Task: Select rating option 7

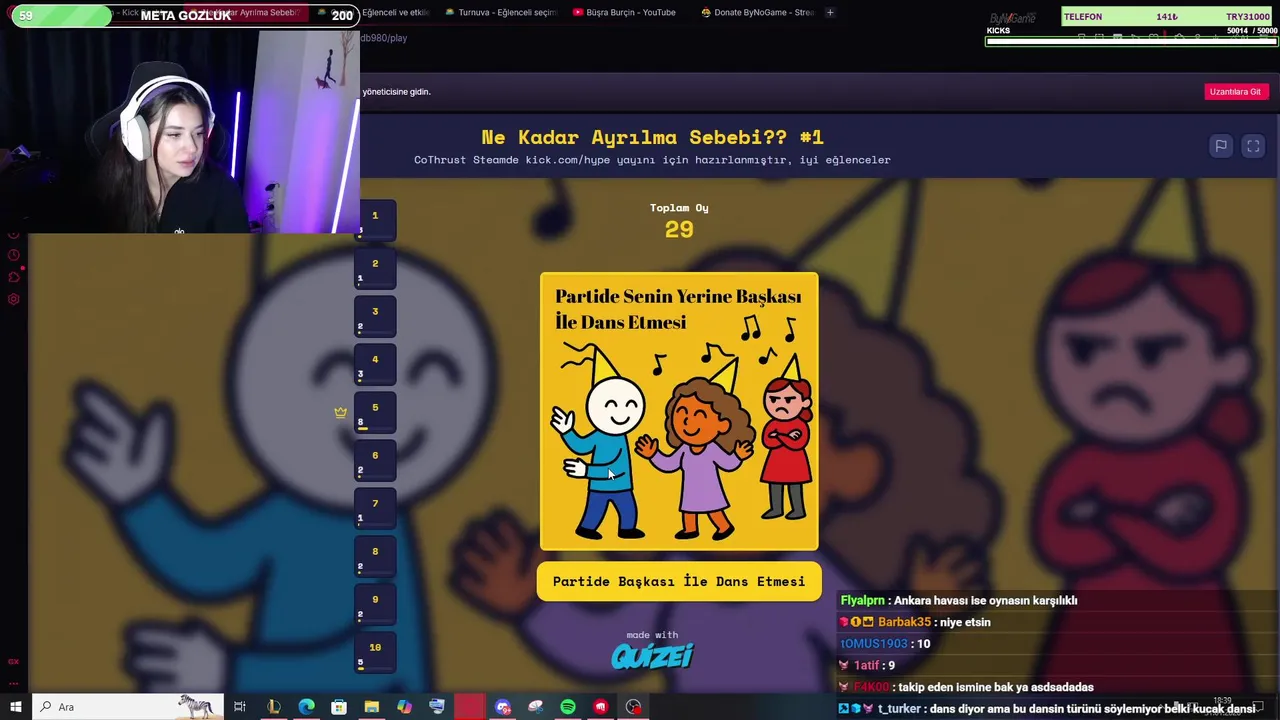Action: (x=375, y=507)
